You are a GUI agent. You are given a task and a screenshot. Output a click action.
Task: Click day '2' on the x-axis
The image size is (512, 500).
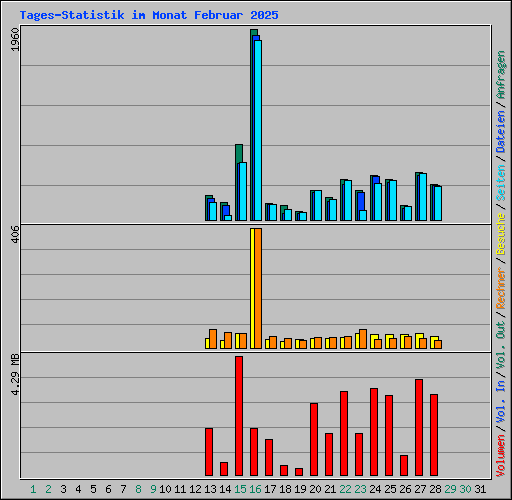click(x=48, y=489)
